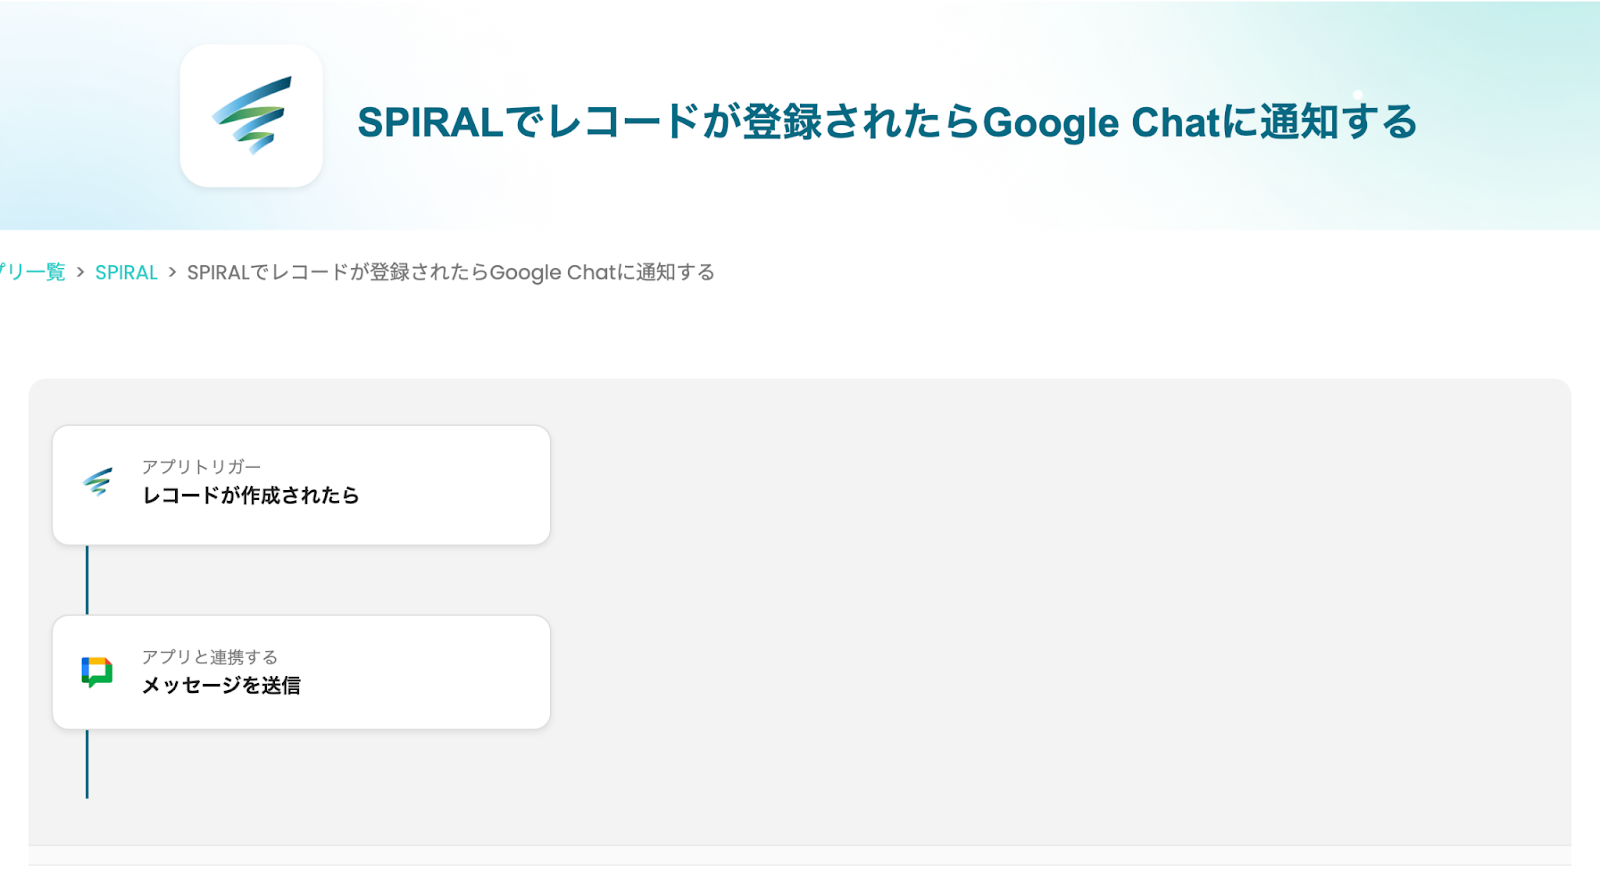This screenshot has width=1600, height=876.
Task: Click the connector line between the two steps
Action: click(87, 580)
